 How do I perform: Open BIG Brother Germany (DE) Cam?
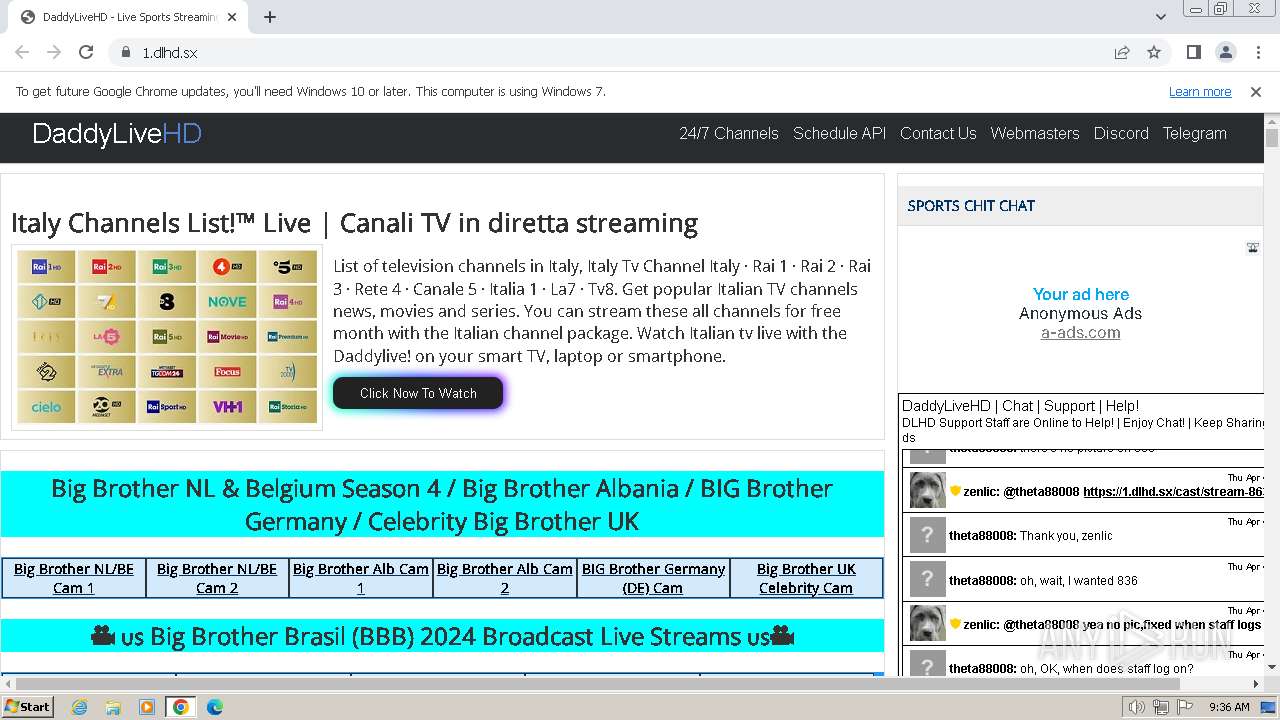coord(653,578)
